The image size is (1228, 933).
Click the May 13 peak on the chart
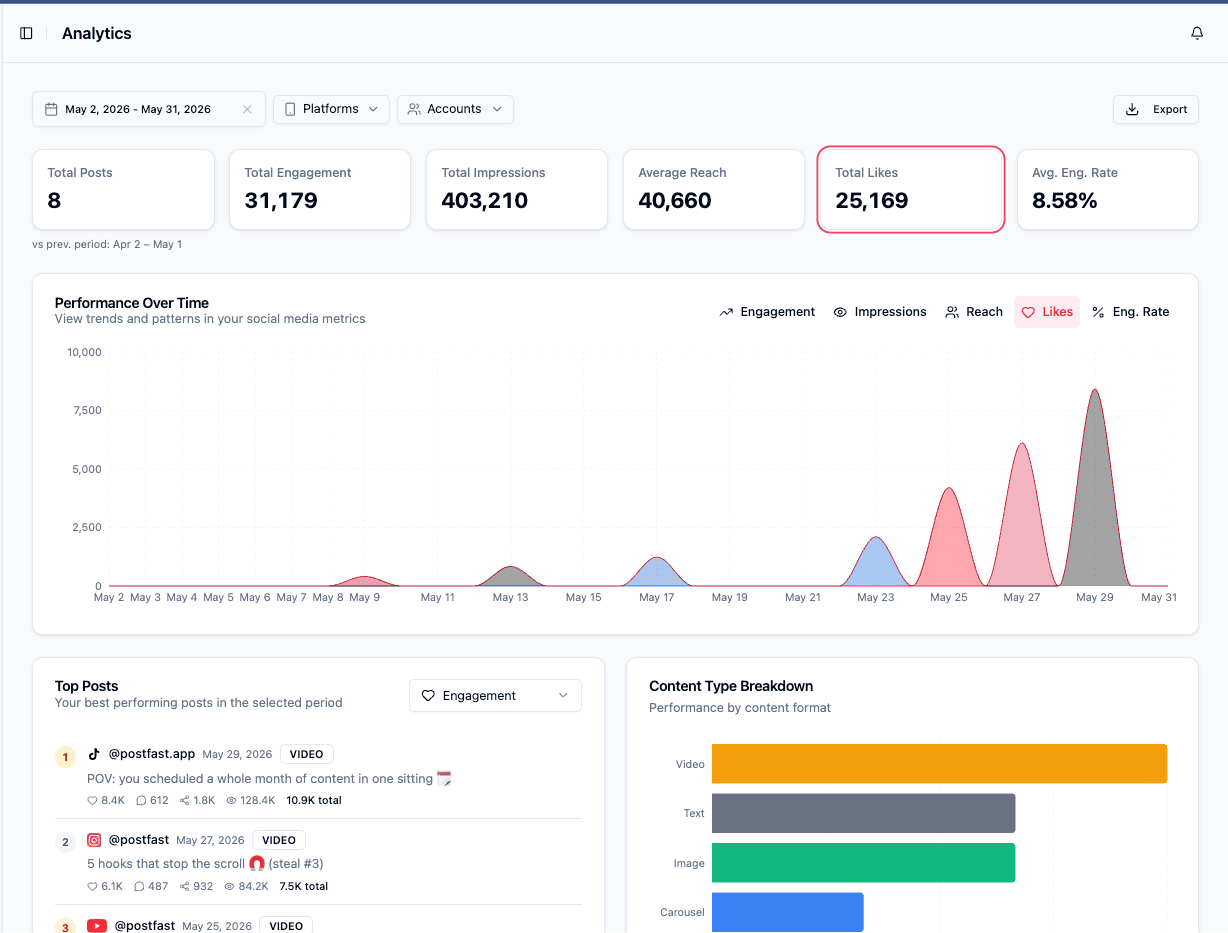pyautogui.click(x=510, y=567)
